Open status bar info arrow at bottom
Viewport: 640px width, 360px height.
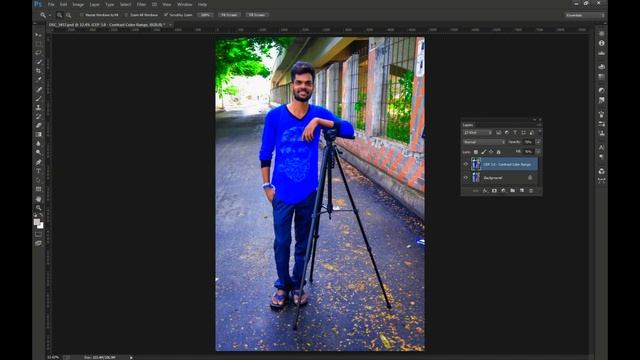tap(131, 358)
